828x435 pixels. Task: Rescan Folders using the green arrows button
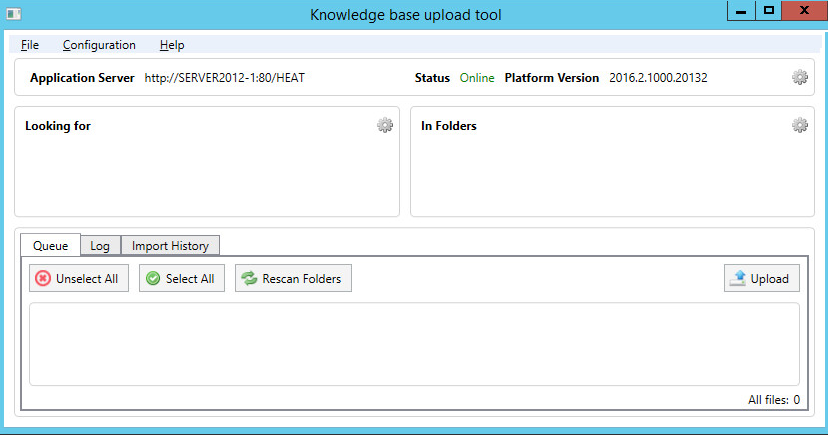tap(293, 279)
